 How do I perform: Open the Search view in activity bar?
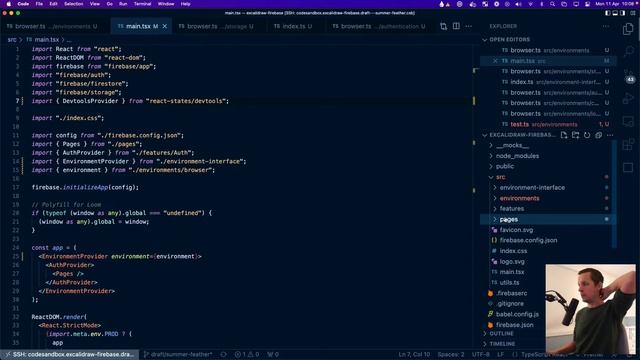pyautogui.click(x=628, y=51)
